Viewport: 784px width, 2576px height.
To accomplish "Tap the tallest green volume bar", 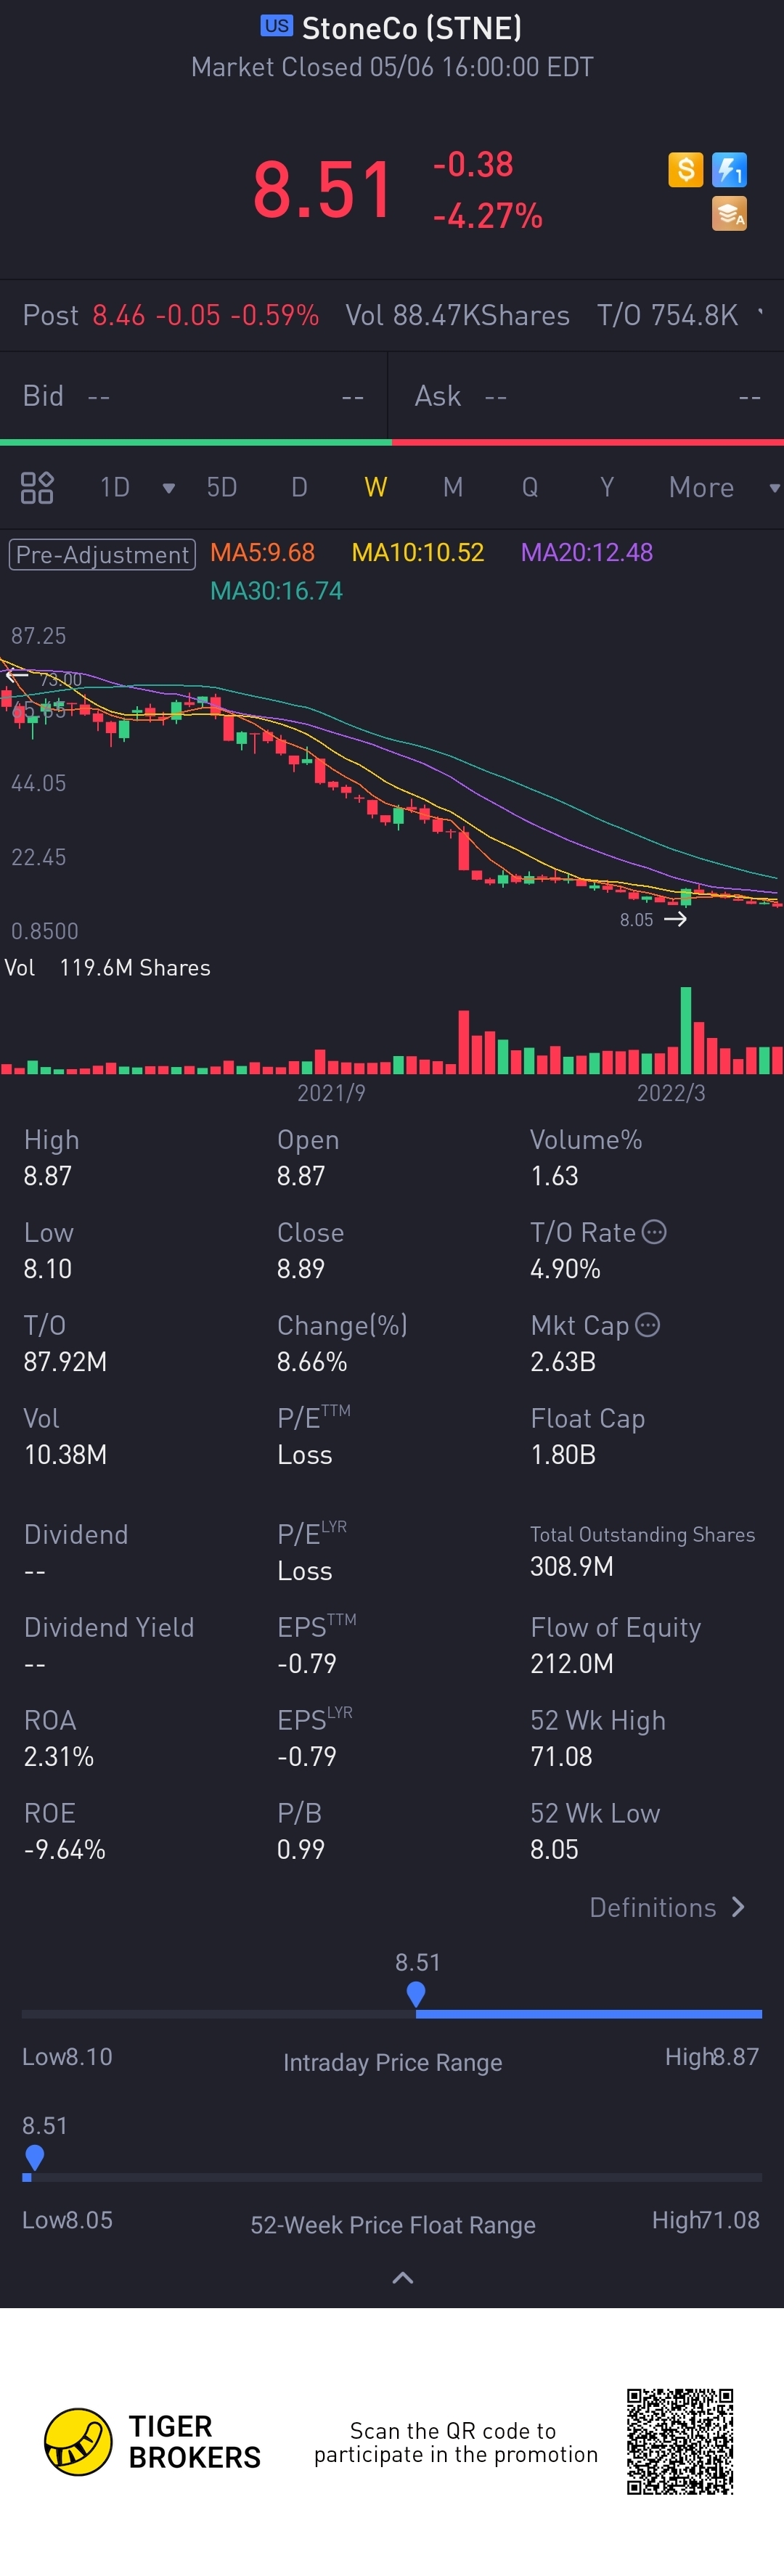I will point(686,1030).
